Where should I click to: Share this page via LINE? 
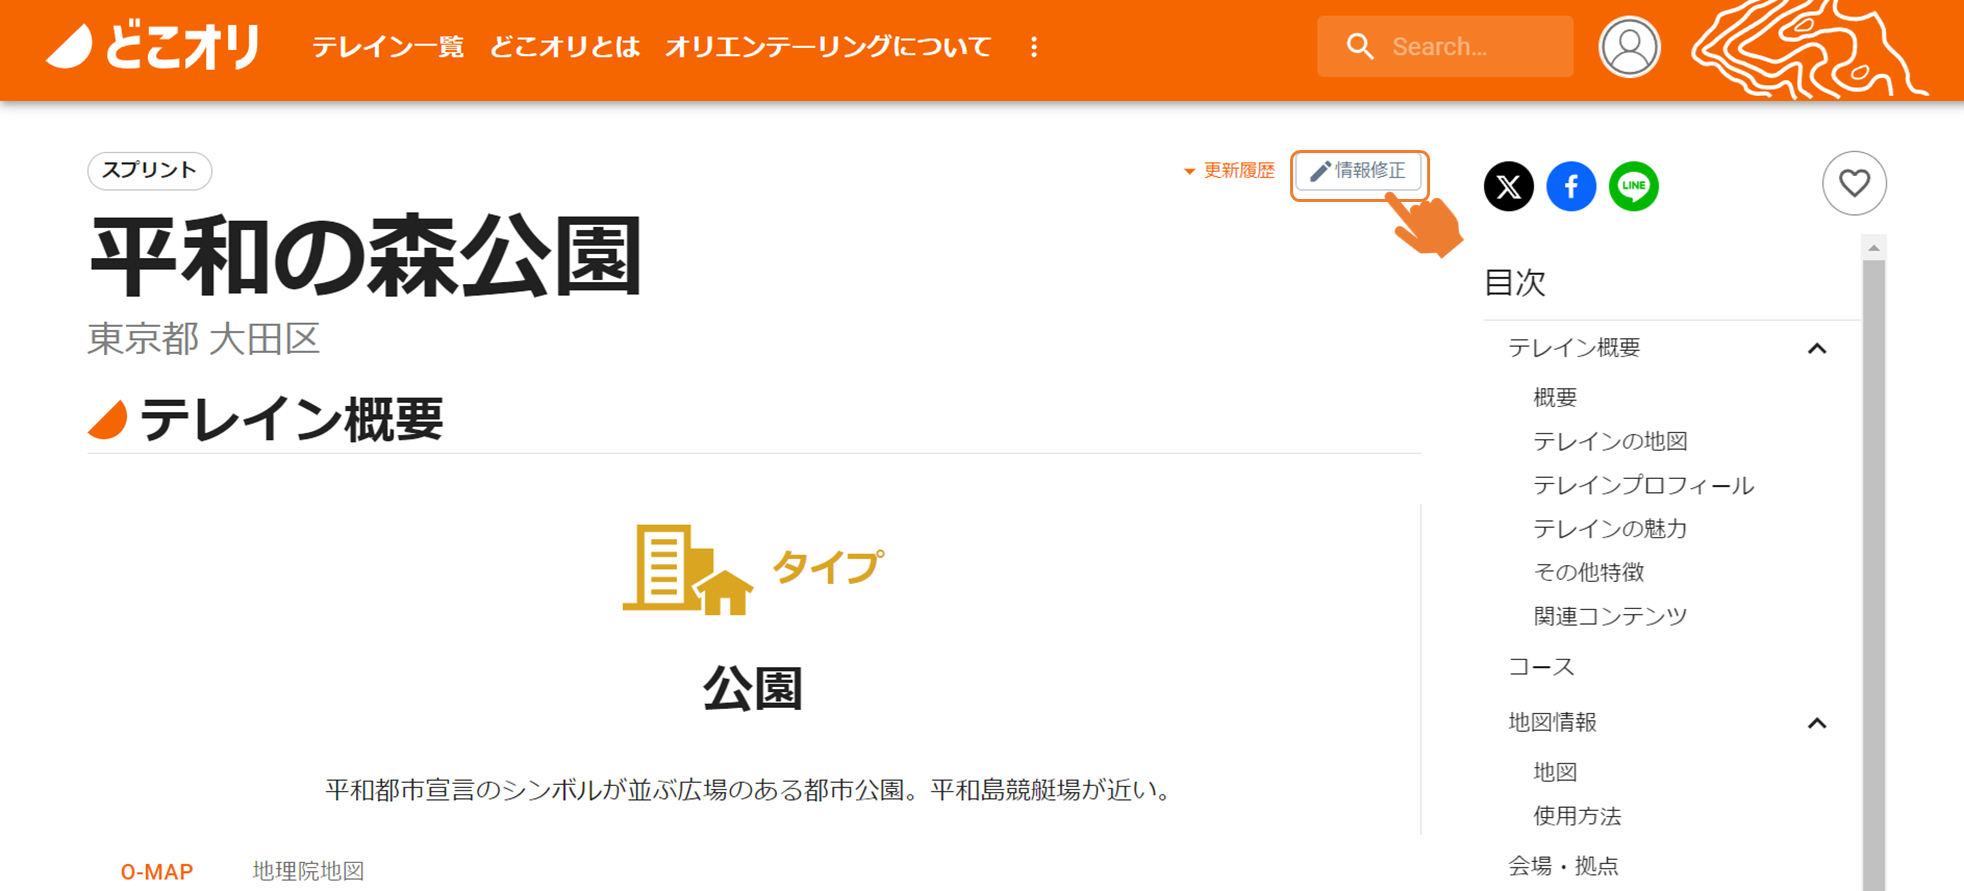[x=1634, y=186]
